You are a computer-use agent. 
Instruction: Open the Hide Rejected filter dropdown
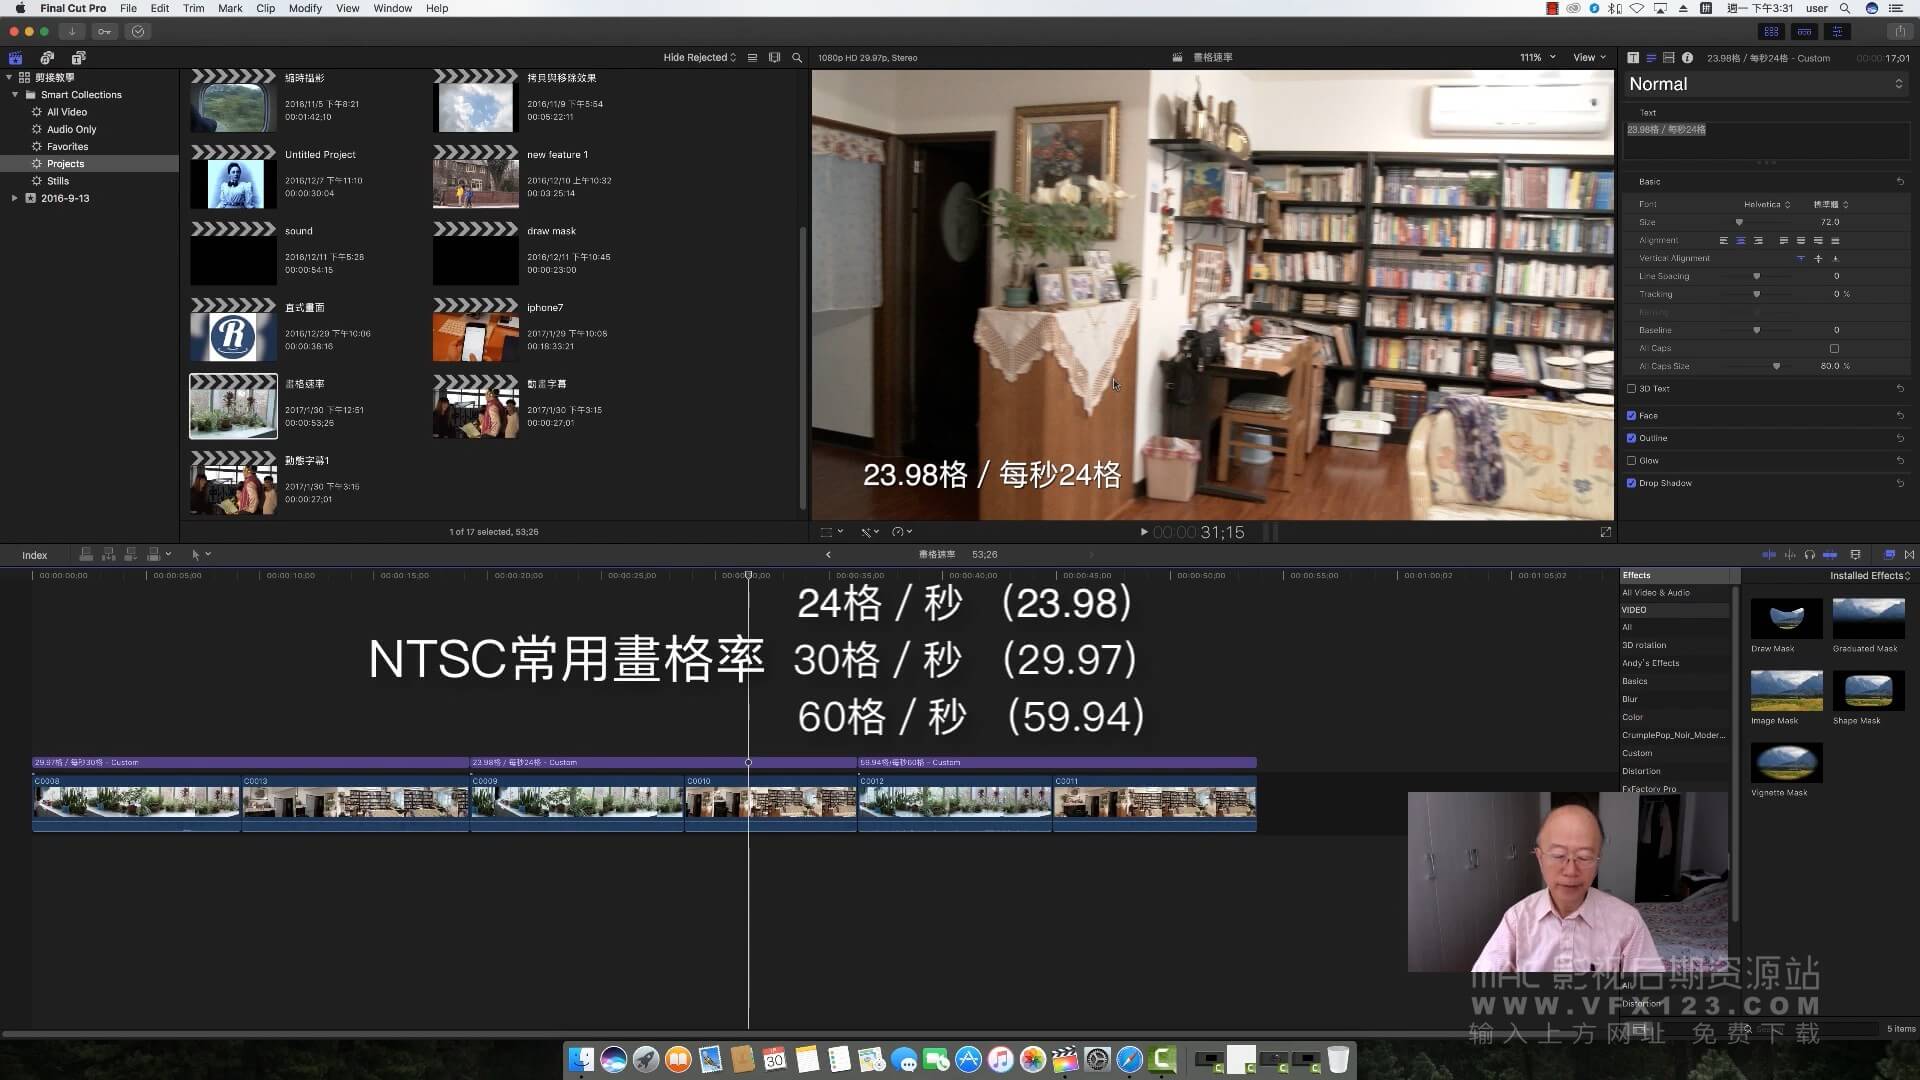click(700, 58)
